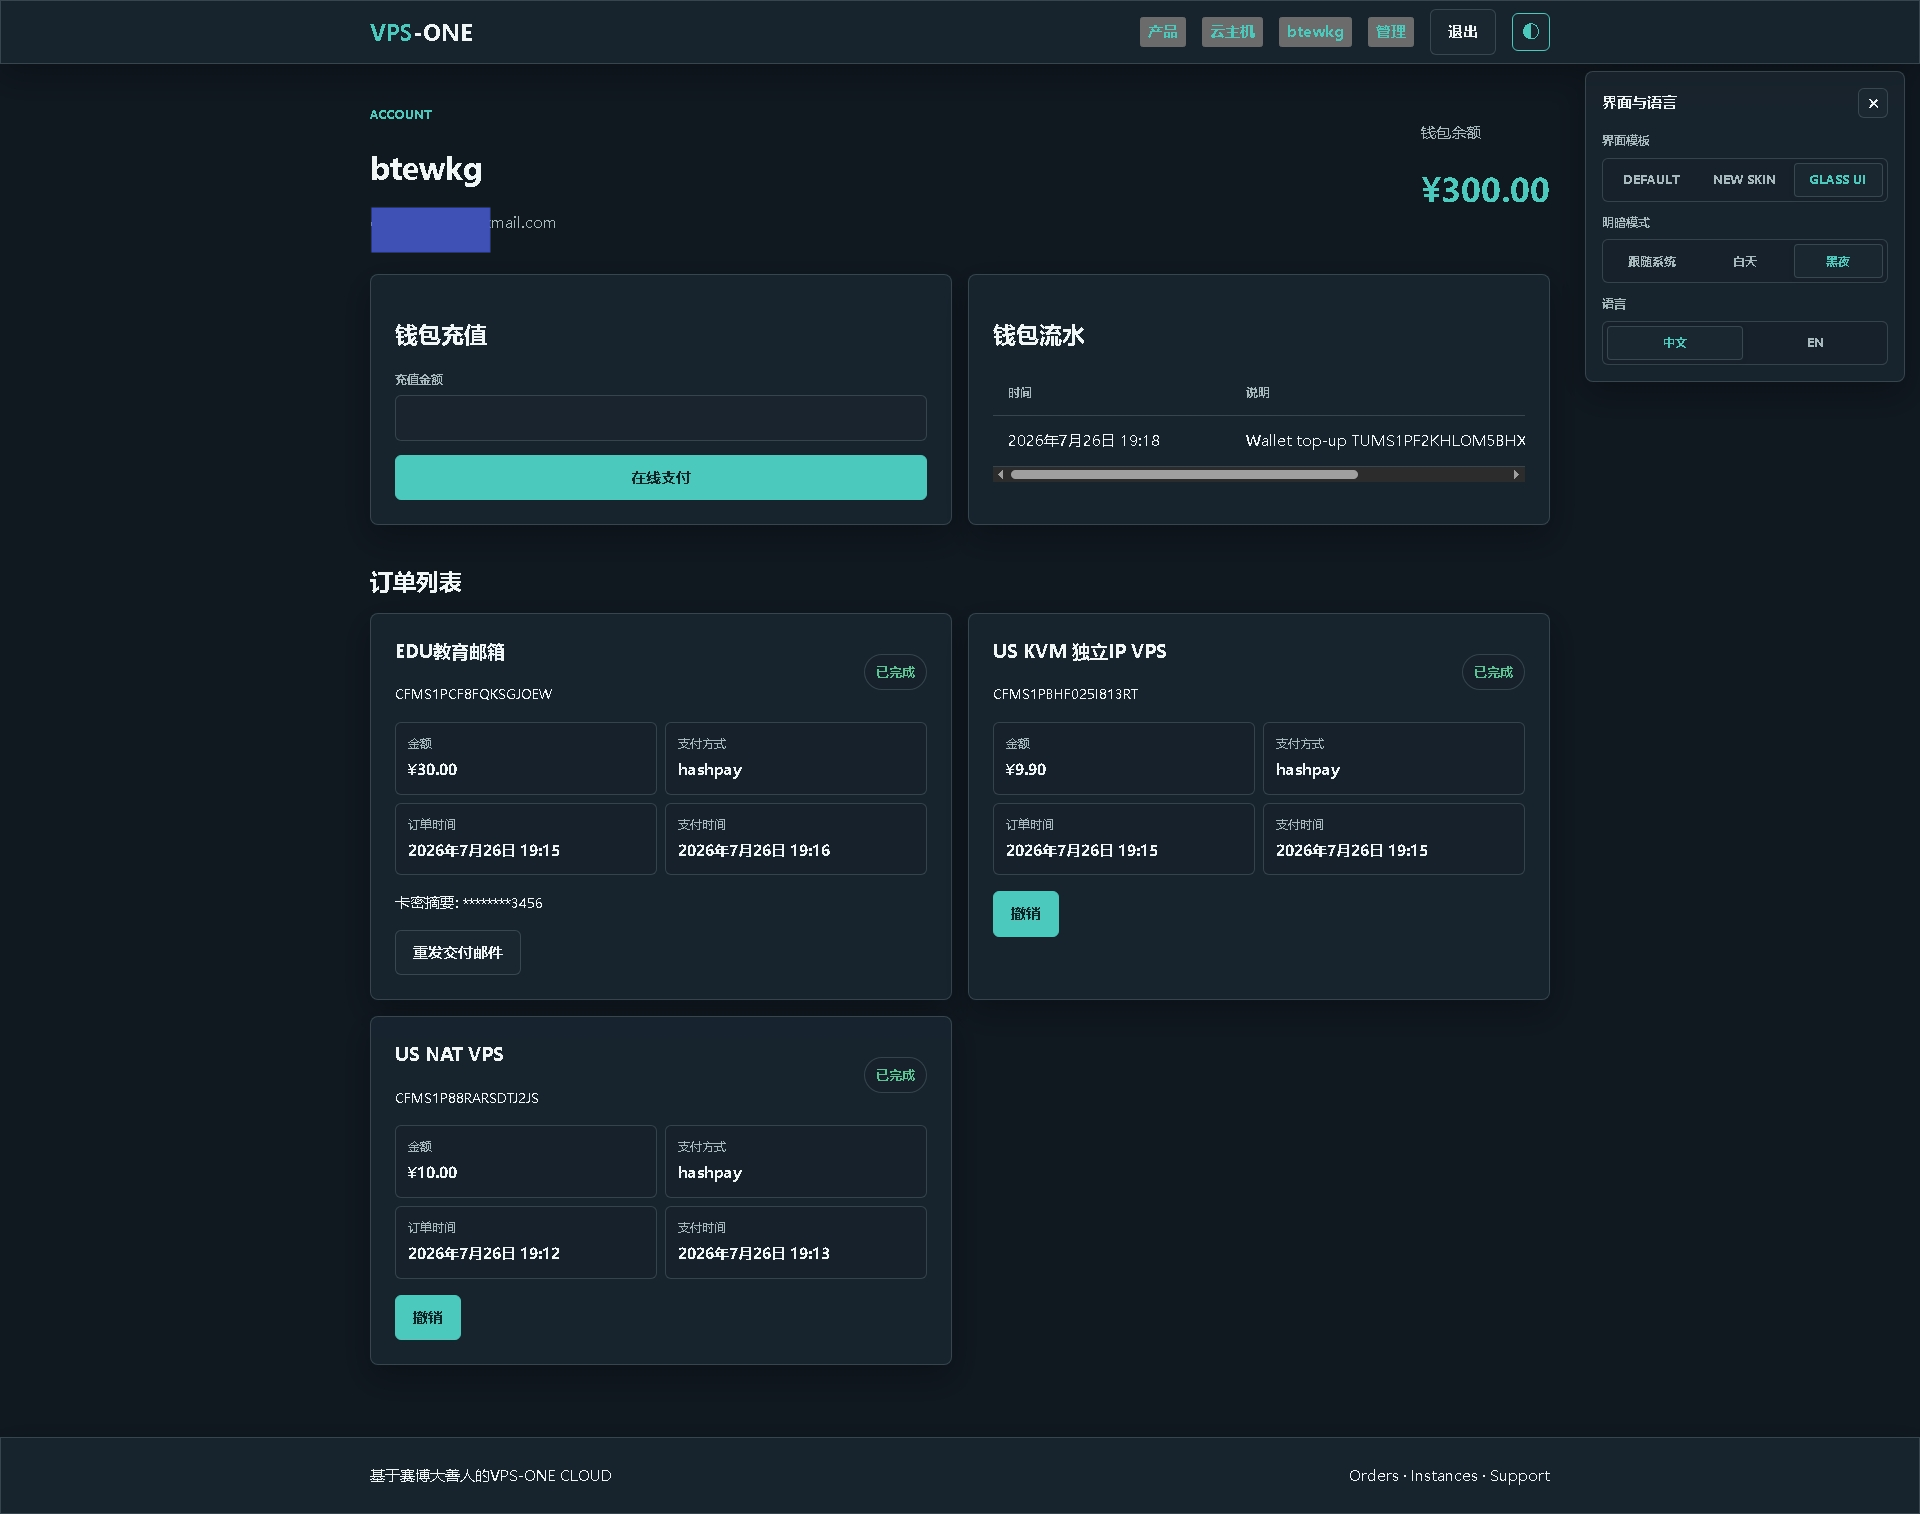
Task: Click the btewkg account heading
Action: (x=426, y=169)
